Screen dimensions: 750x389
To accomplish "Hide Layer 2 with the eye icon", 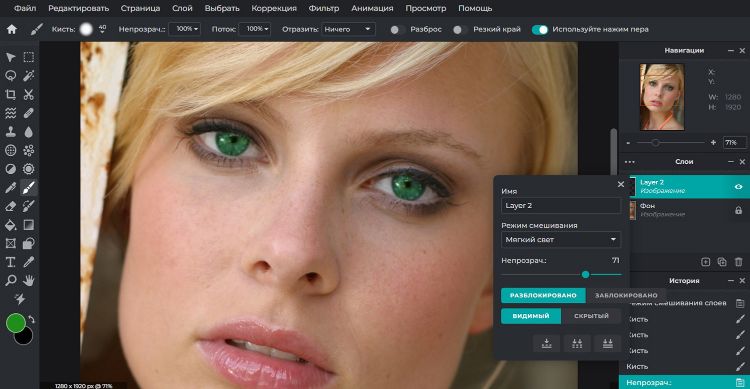I will pos(739,187).
